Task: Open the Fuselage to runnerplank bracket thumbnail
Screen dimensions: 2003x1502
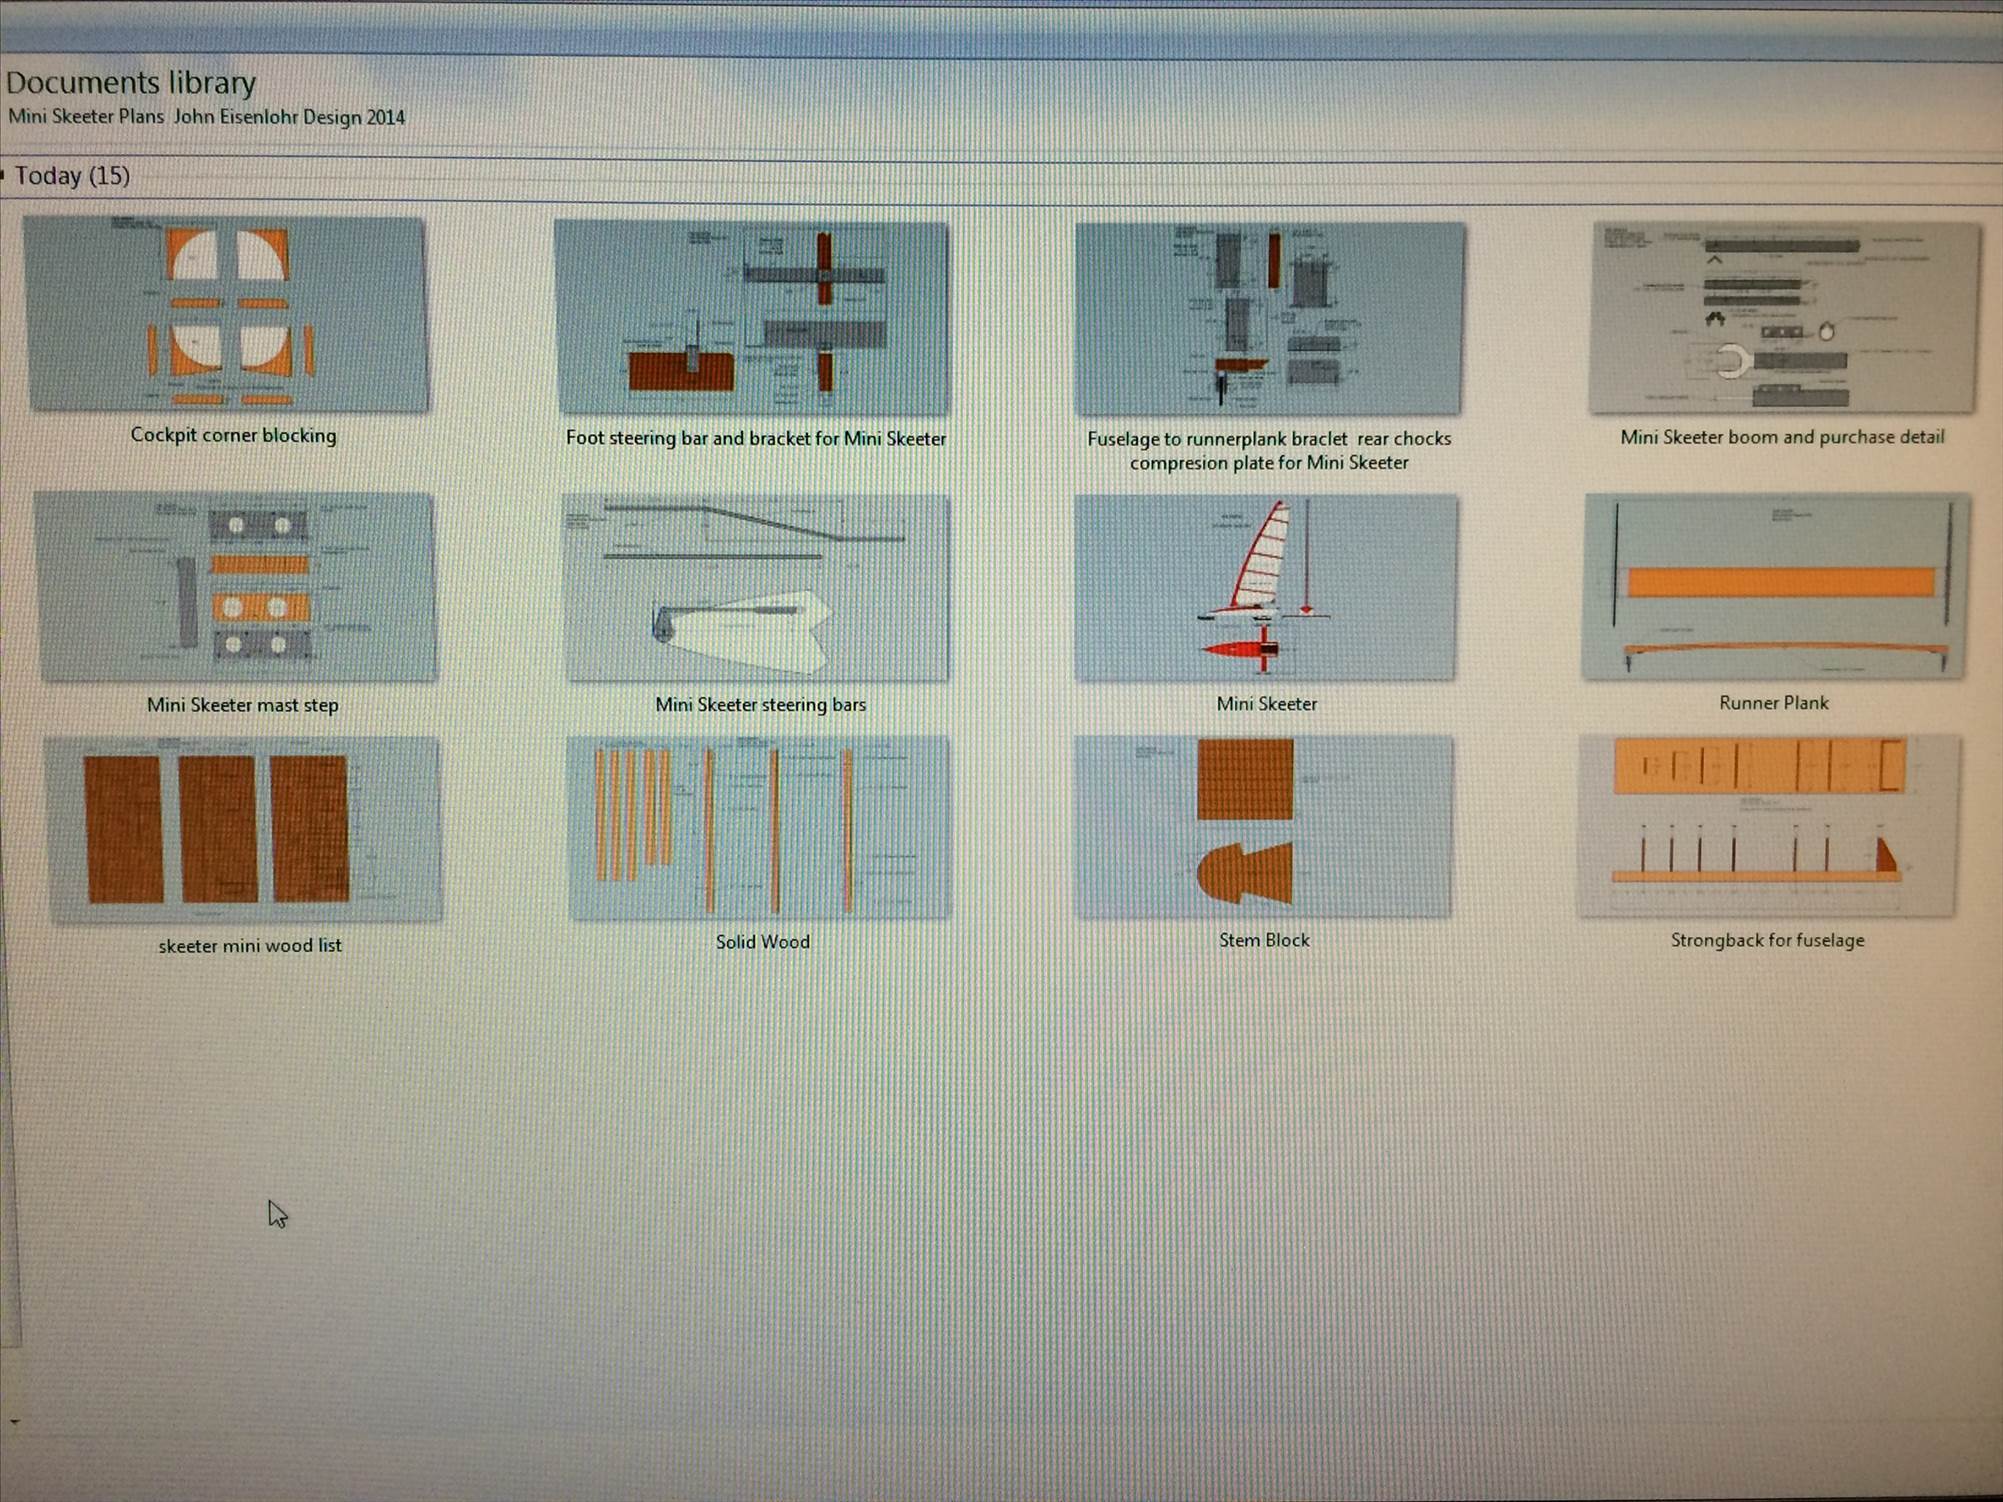Action: (1268, 318)
